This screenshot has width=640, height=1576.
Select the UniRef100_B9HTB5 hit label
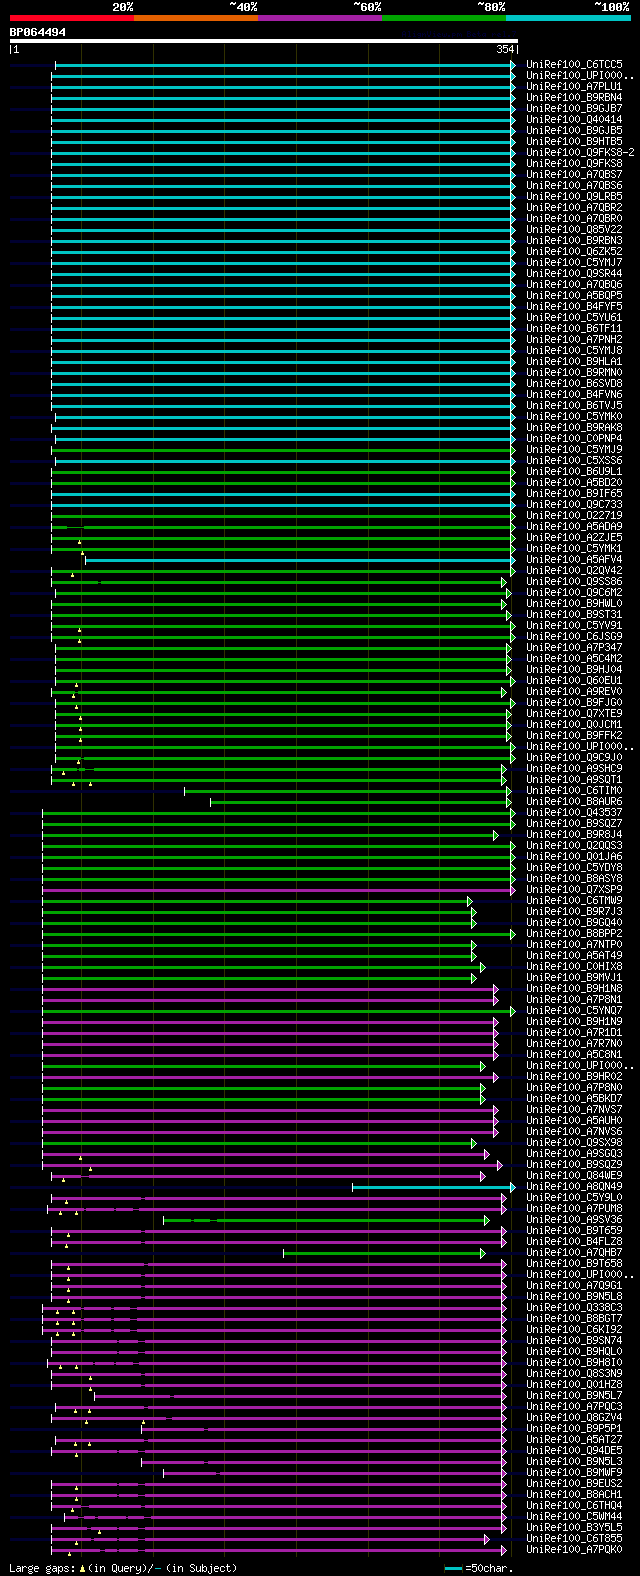[x=574, y=141]
